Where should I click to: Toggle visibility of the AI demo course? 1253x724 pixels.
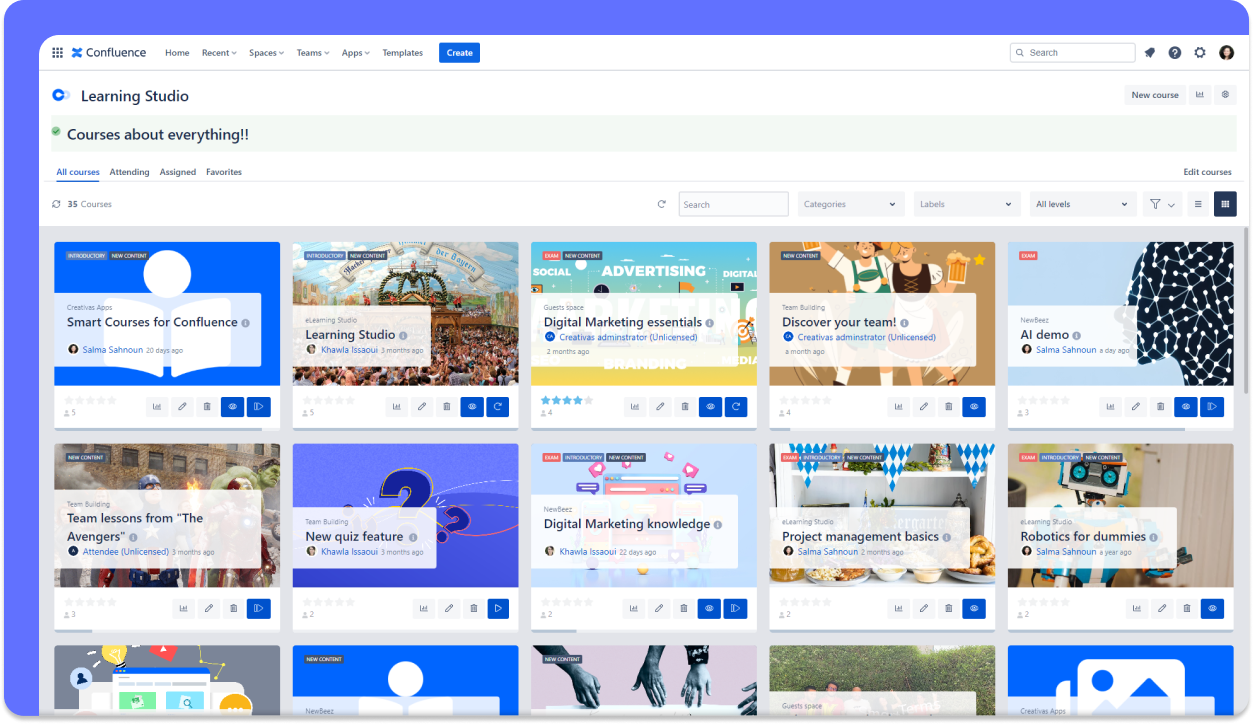[x=1186, y=407]
